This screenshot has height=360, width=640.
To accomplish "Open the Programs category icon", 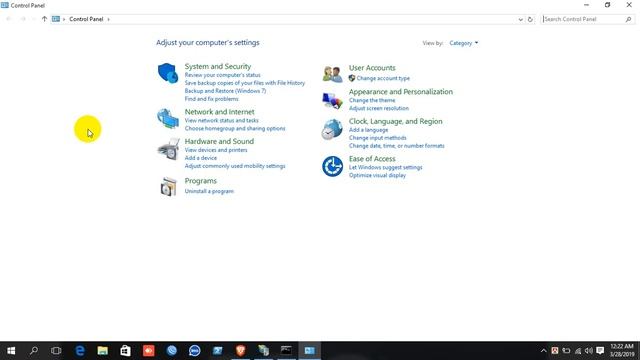I will pos(168,187).
